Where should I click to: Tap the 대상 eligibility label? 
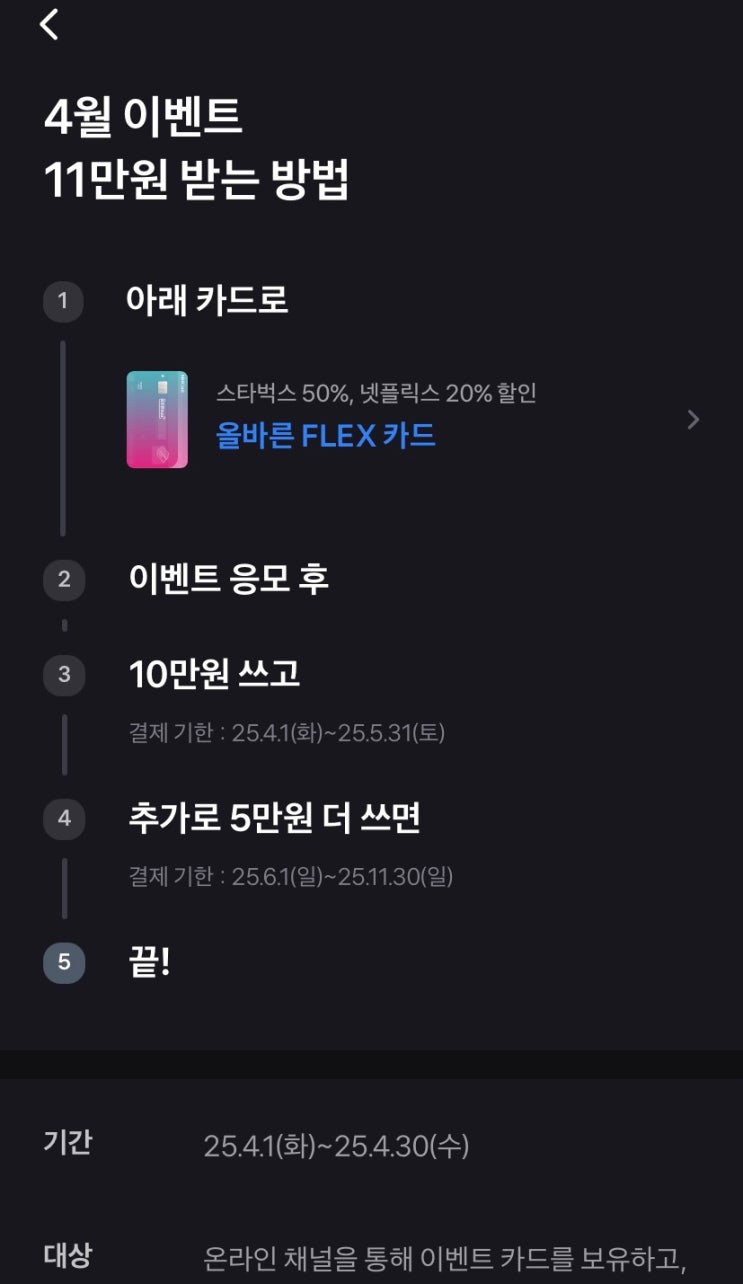68,1256
